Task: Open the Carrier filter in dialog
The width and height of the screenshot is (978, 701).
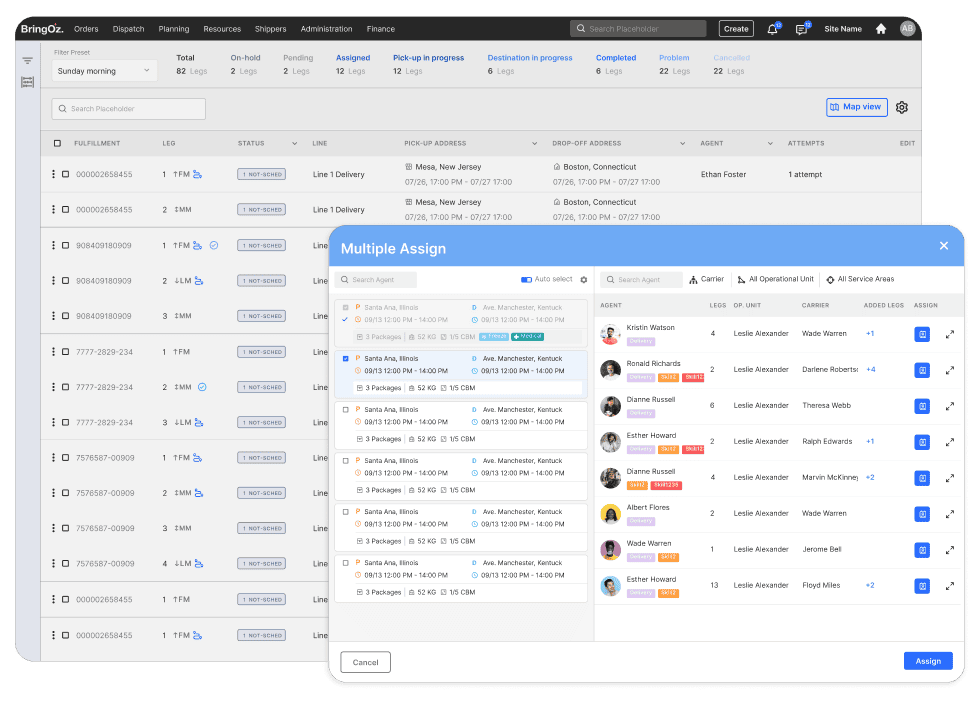Action: pos(707,279)
